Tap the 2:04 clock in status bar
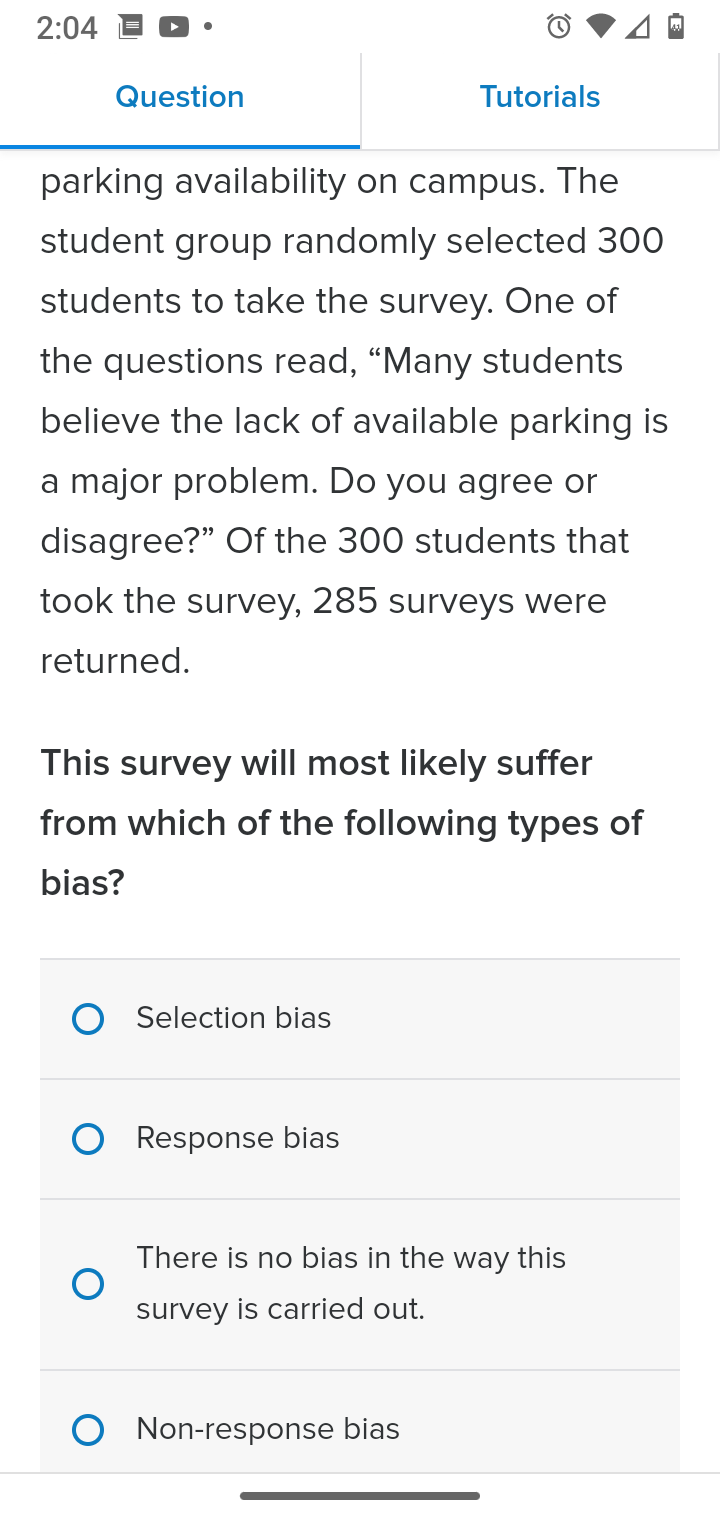 coord(67,28)
